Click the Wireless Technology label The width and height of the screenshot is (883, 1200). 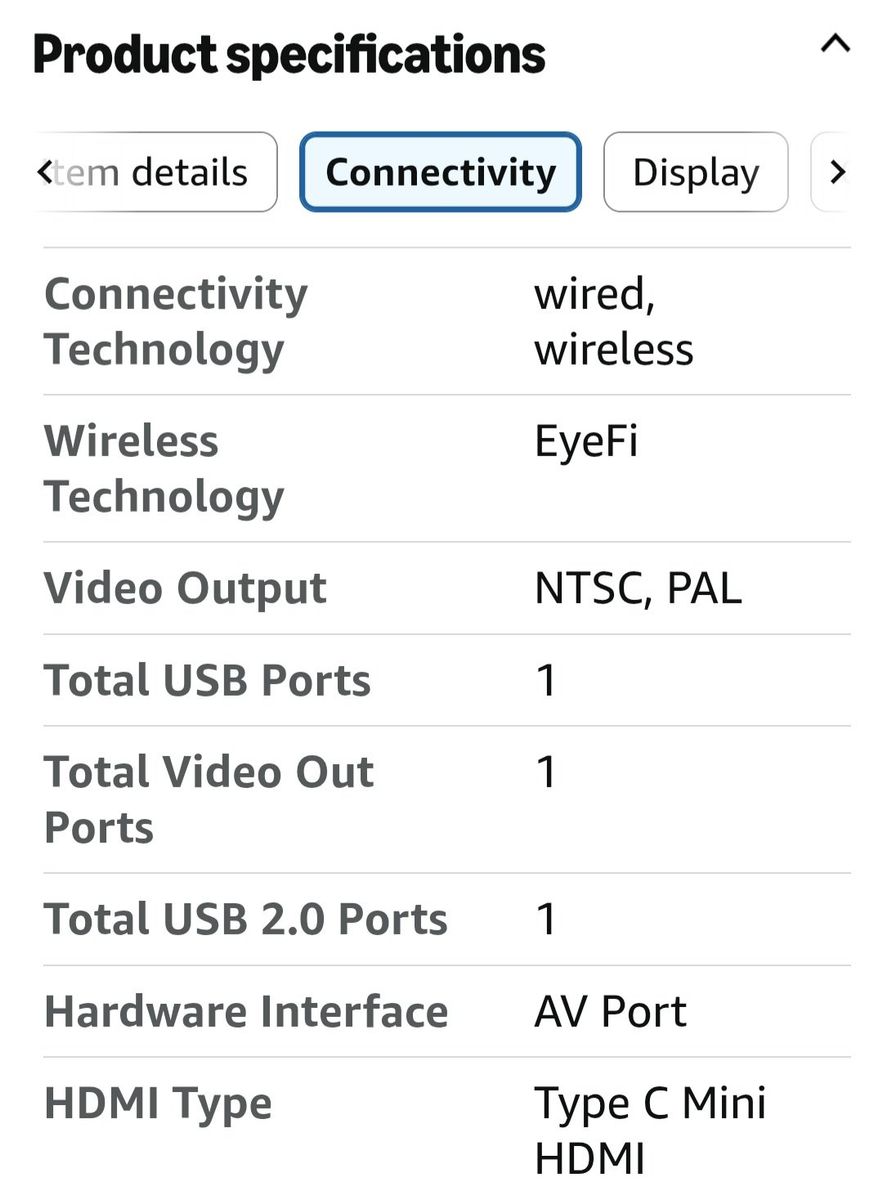[x=164, y=468]
